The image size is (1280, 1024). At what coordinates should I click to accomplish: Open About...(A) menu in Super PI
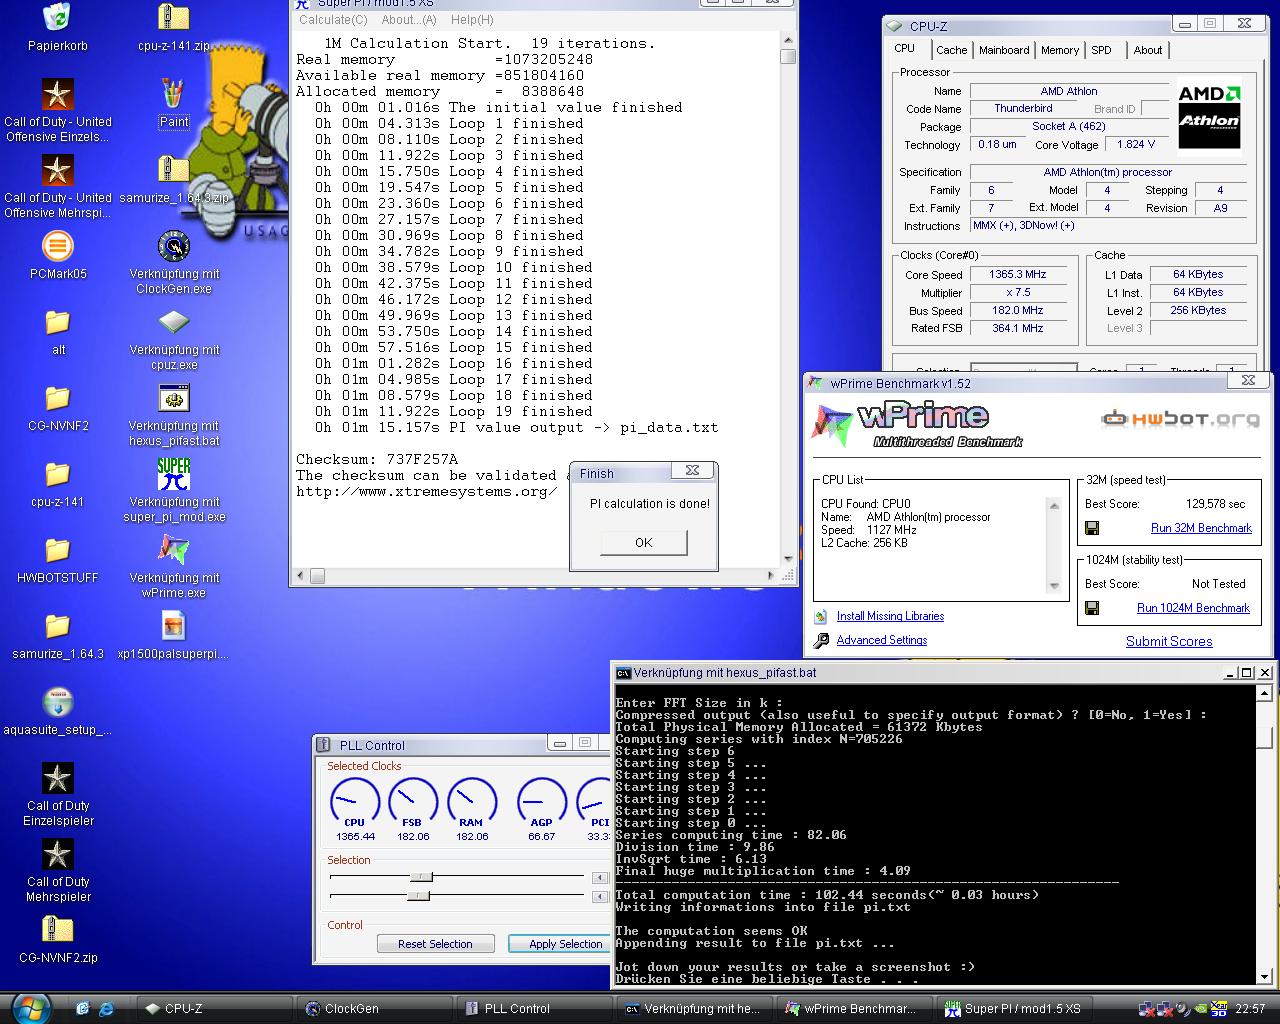click(409, 19)
